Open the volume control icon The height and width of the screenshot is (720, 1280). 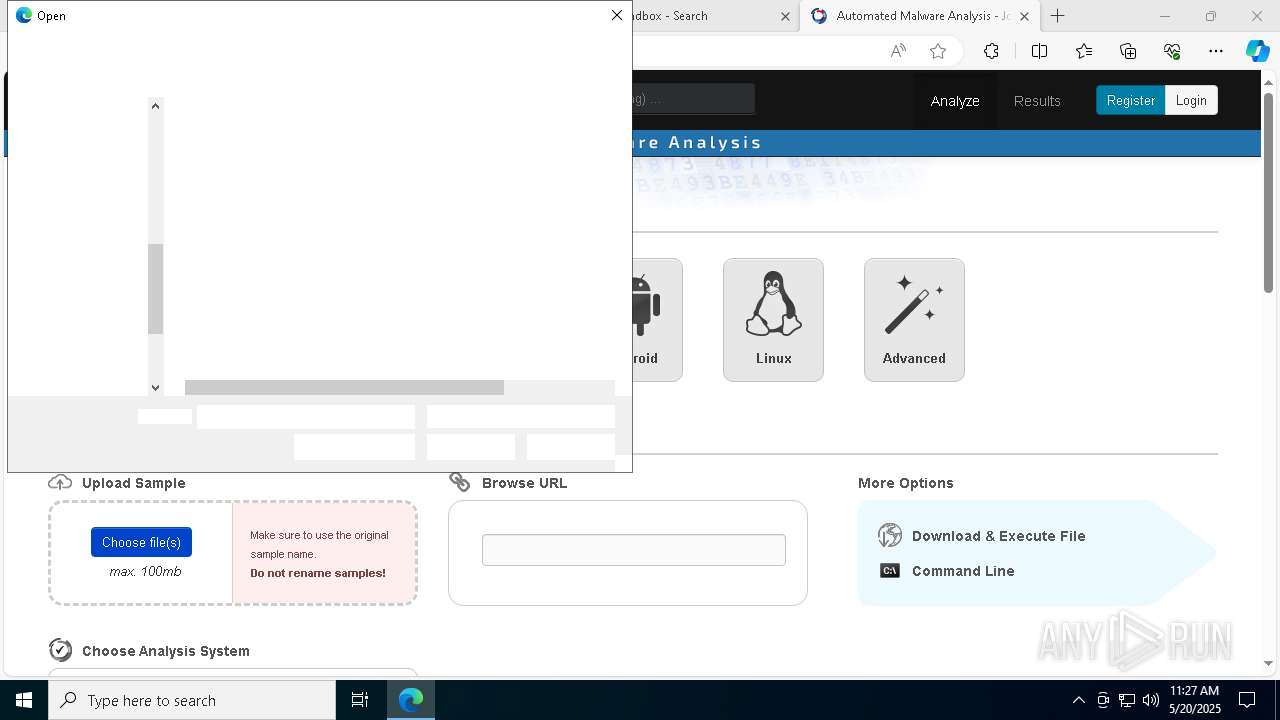(x=1150, y=700)
